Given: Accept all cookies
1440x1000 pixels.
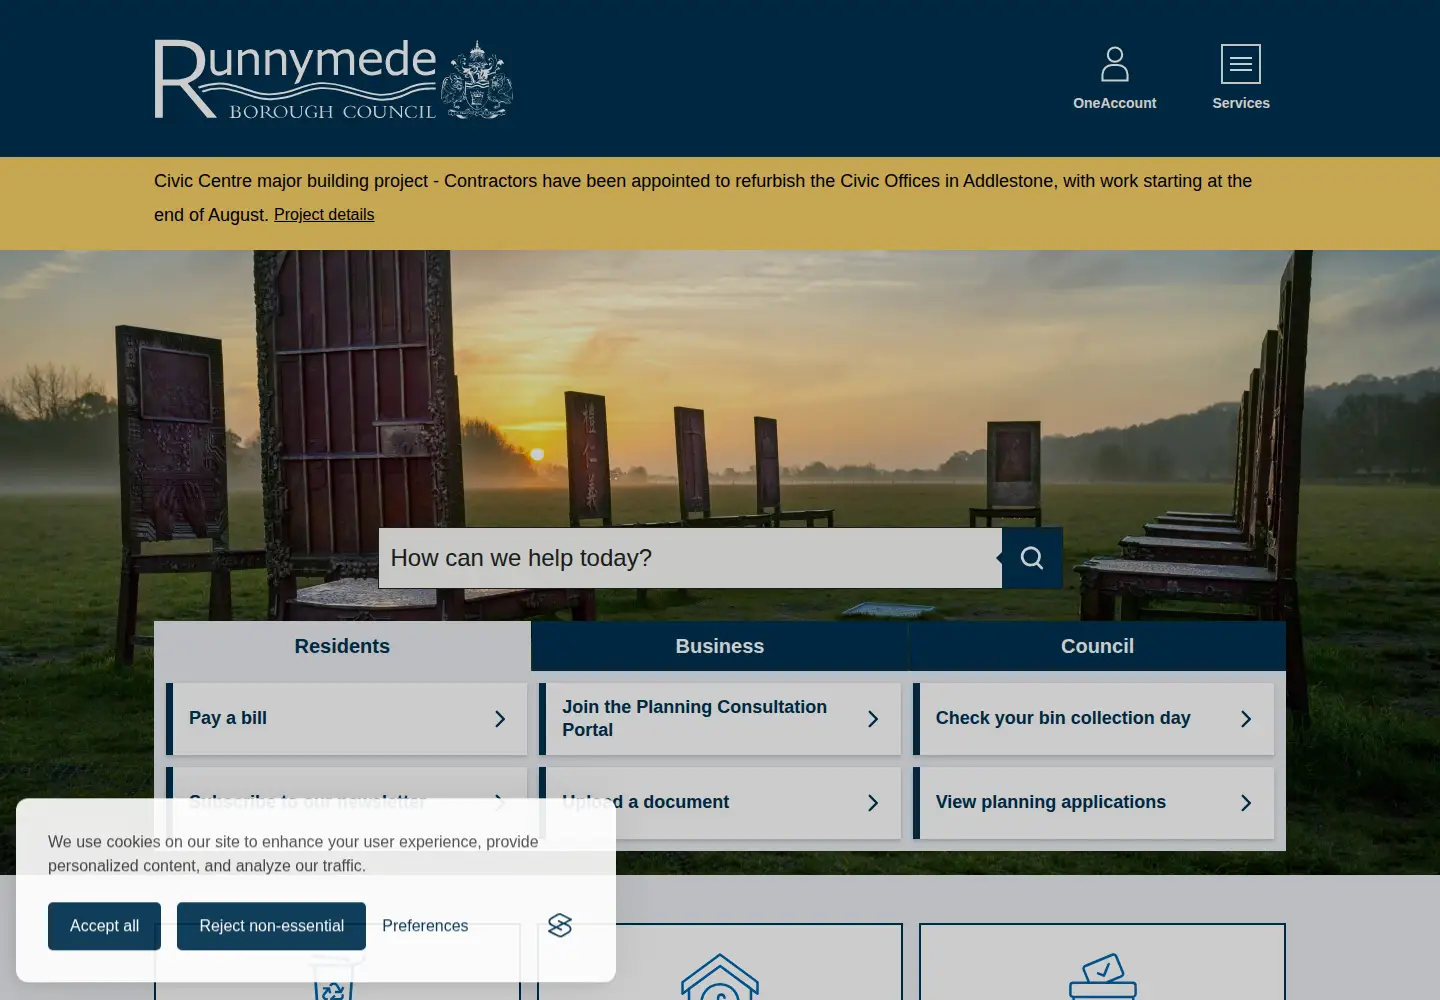Looking at the screenshot, I should (104, 926).
